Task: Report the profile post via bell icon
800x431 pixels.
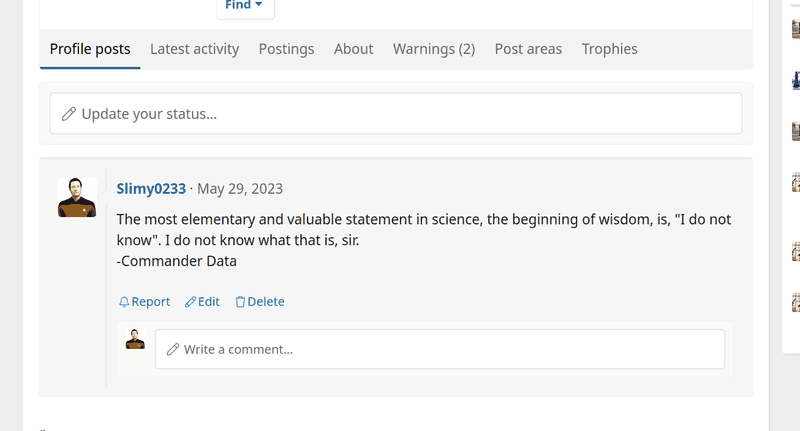Action: (x=124, y=302)
